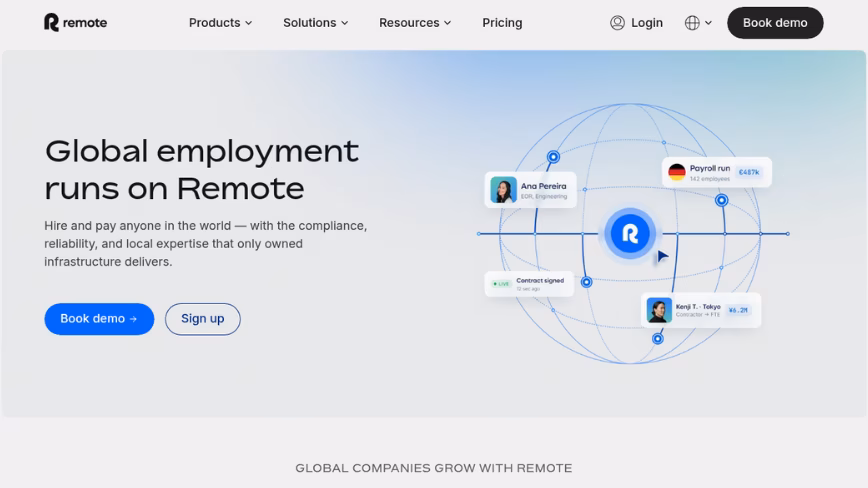This screenshot has width=868, height=488.
Task: Click the ¥6.2M value on Kenji card
Action: tap(738, 310)
